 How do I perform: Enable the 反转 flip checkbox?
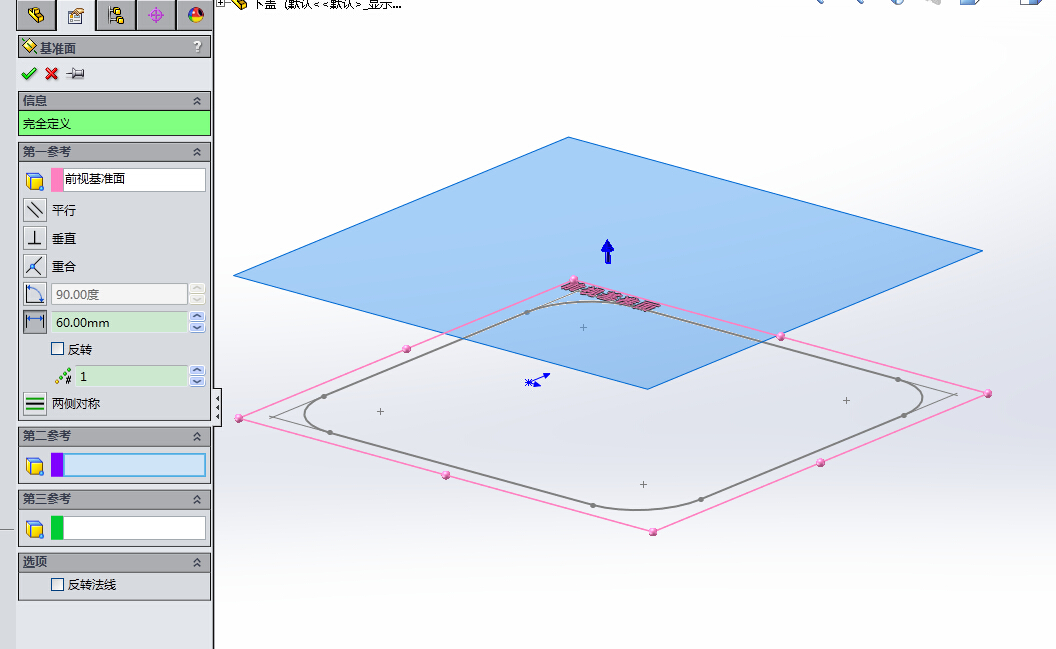click(58, 349)
